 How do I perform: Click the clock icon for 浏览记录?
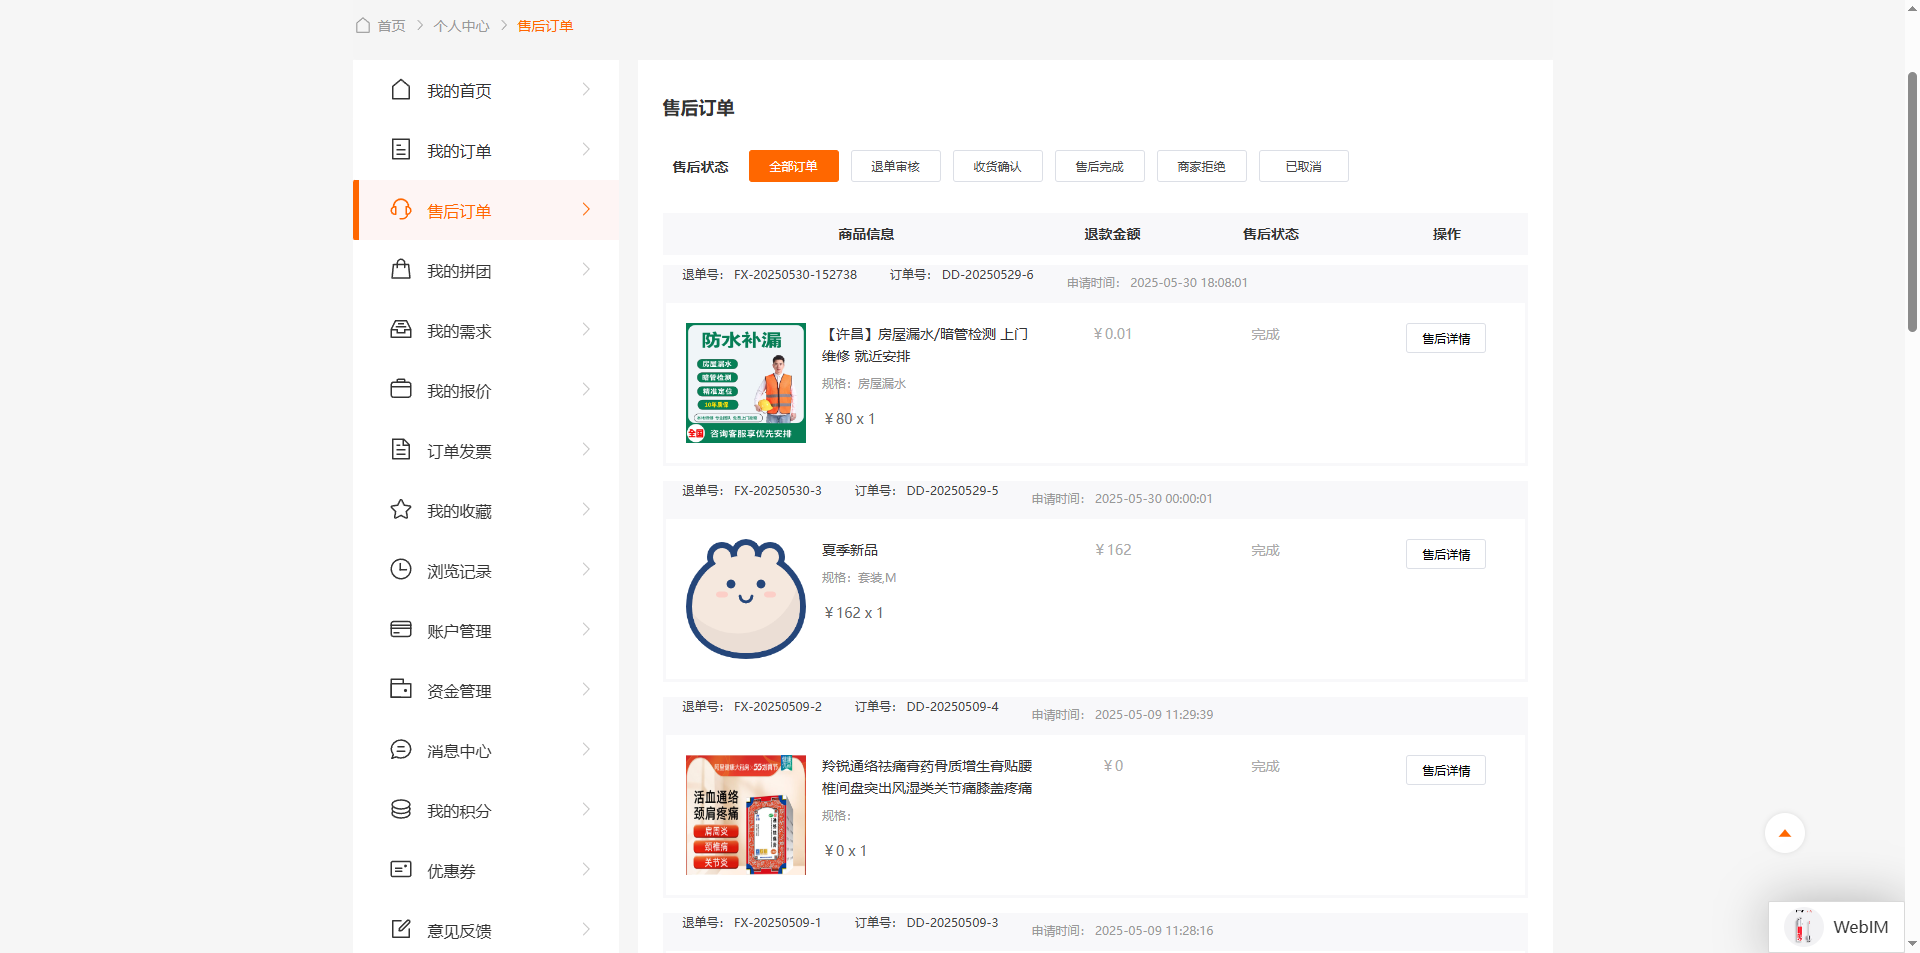401,570
